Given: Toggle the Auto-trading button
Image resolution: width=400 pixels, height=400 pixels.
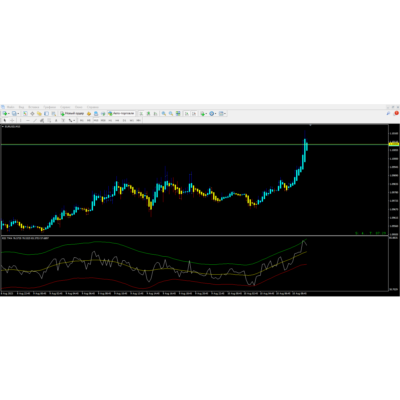Looking at the screenshot, I should tap(121, 114).
